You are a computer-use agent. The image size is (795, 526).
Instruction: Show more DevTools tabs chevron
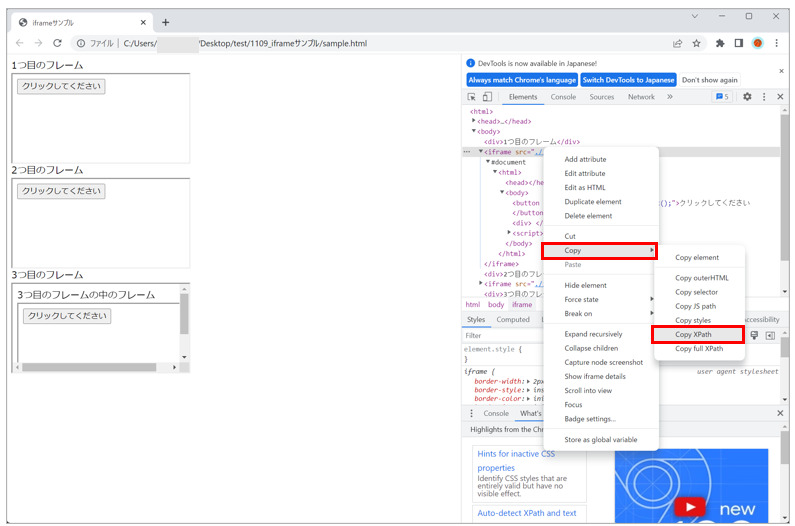pos(669,97)
